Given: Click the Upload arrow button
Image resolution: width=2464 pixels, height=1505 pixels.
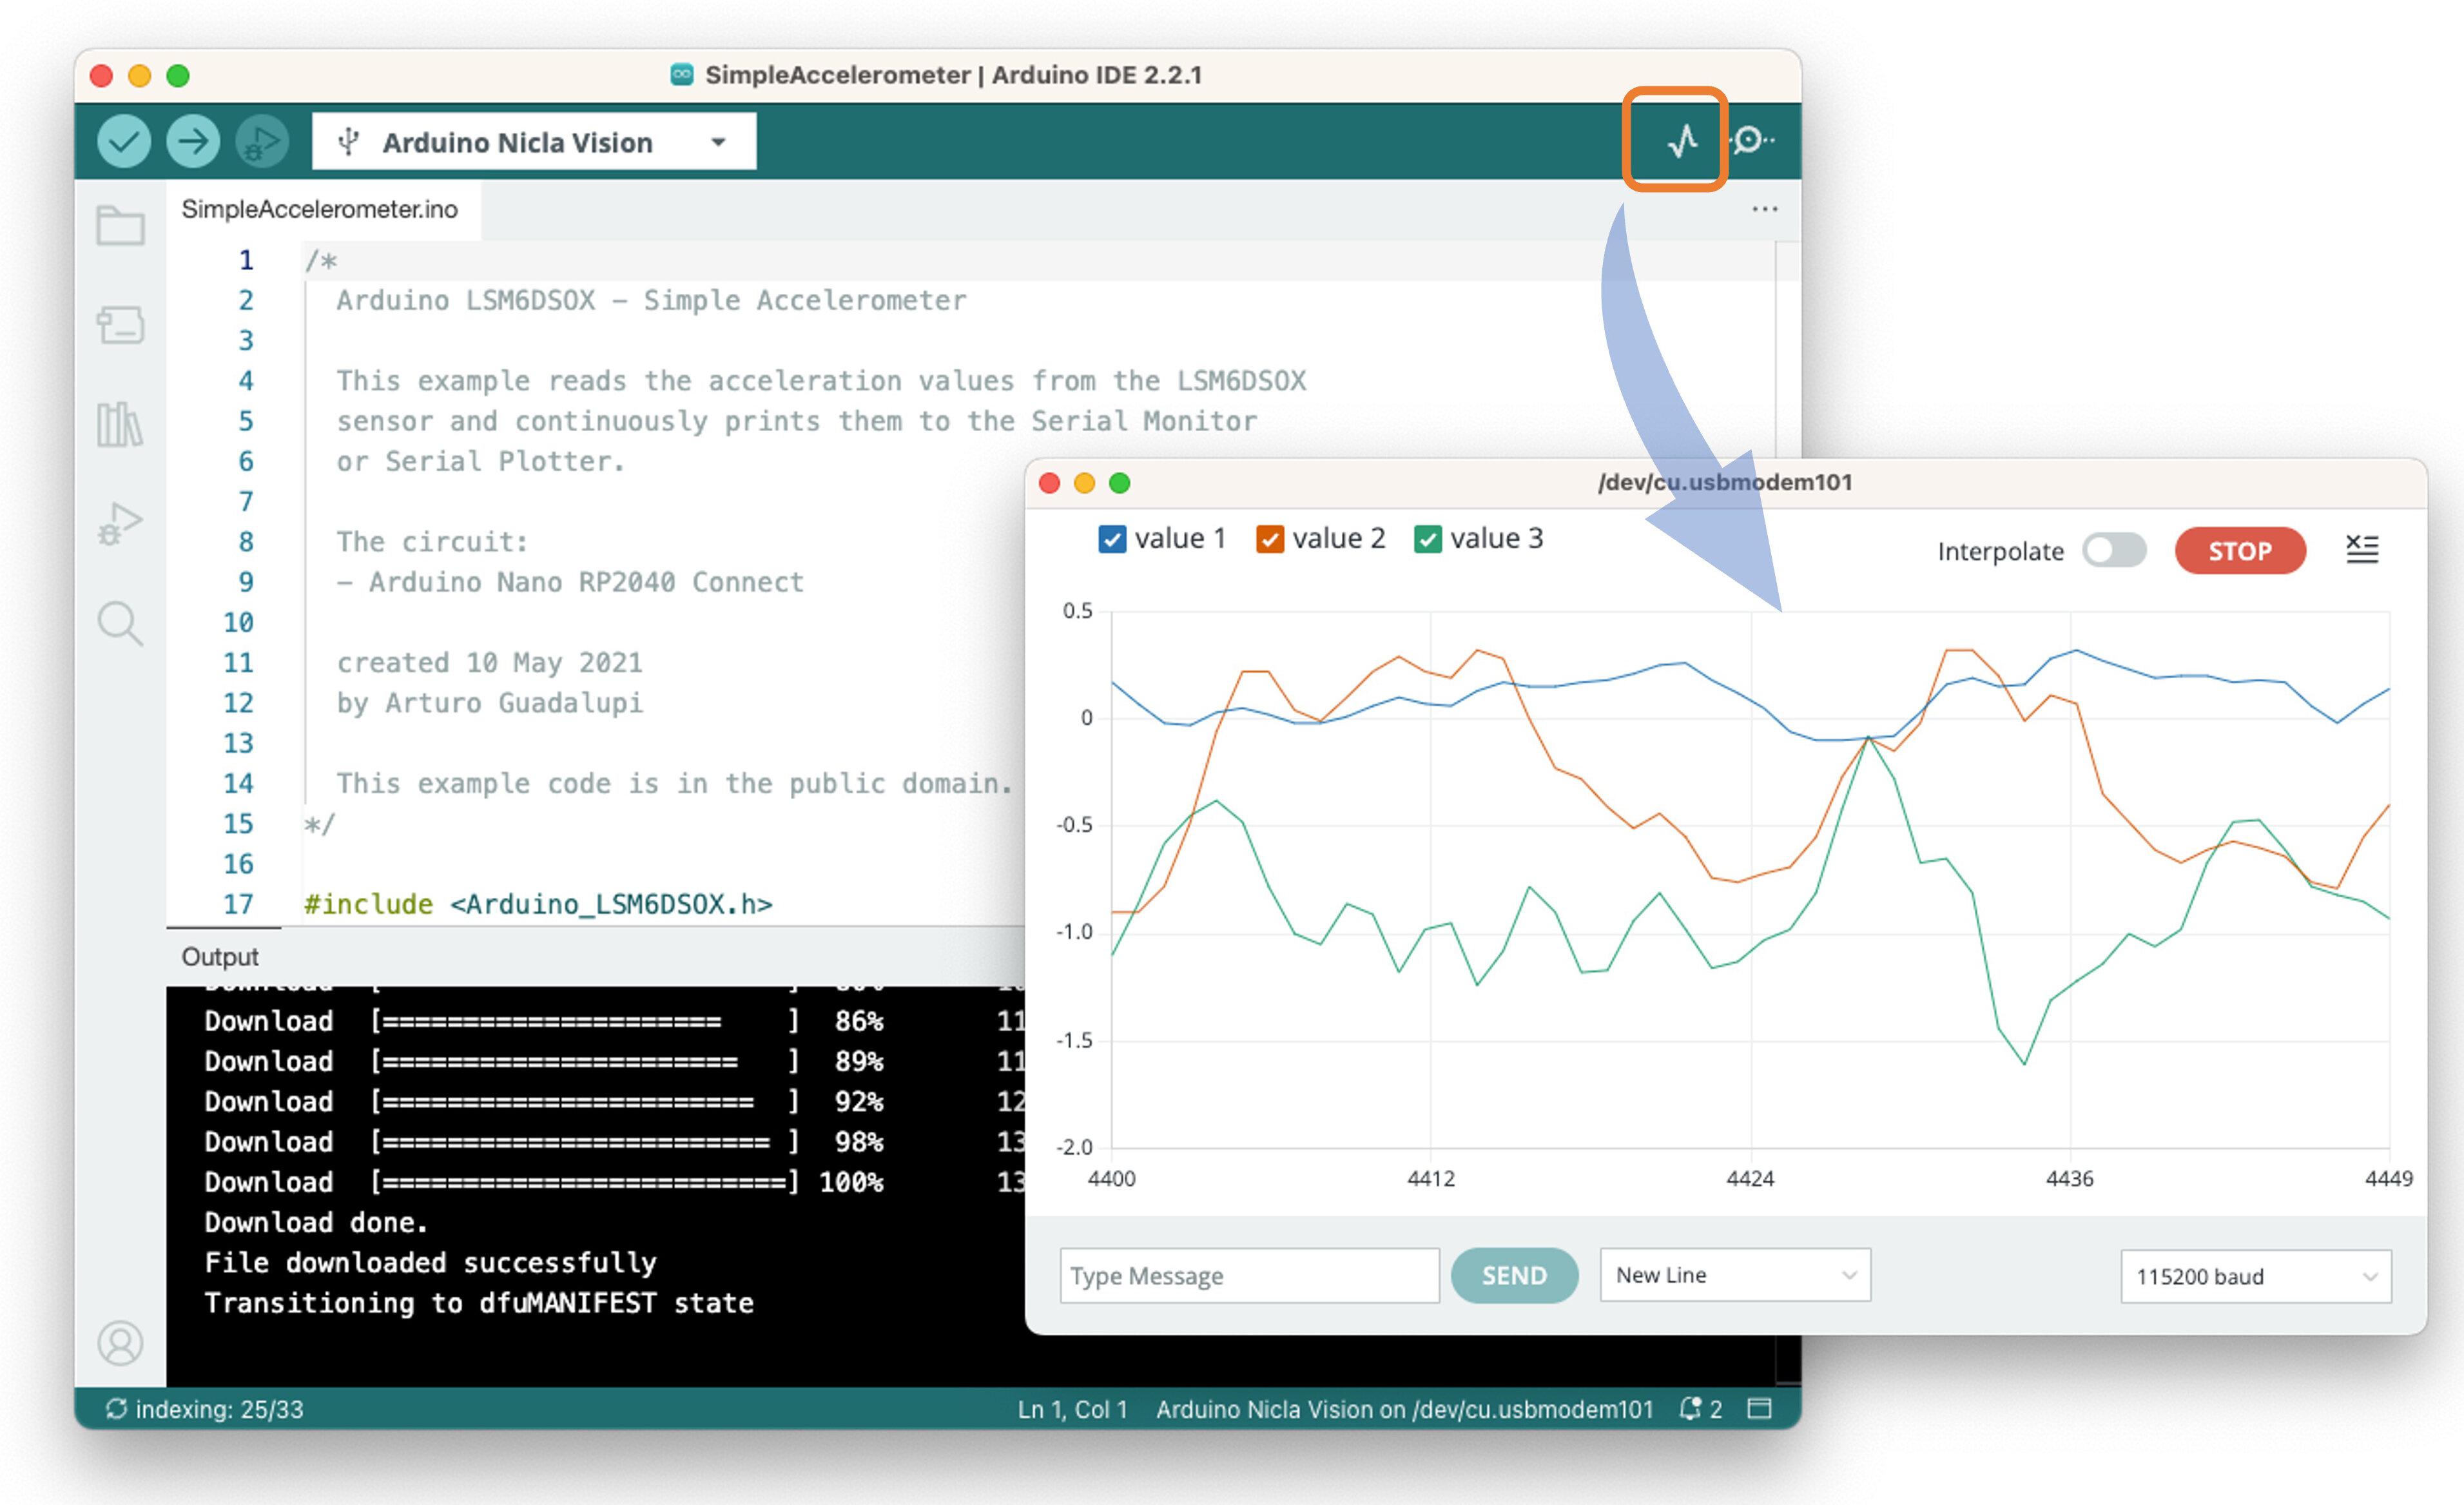Looking at the screenshot, I should point(193,142).
